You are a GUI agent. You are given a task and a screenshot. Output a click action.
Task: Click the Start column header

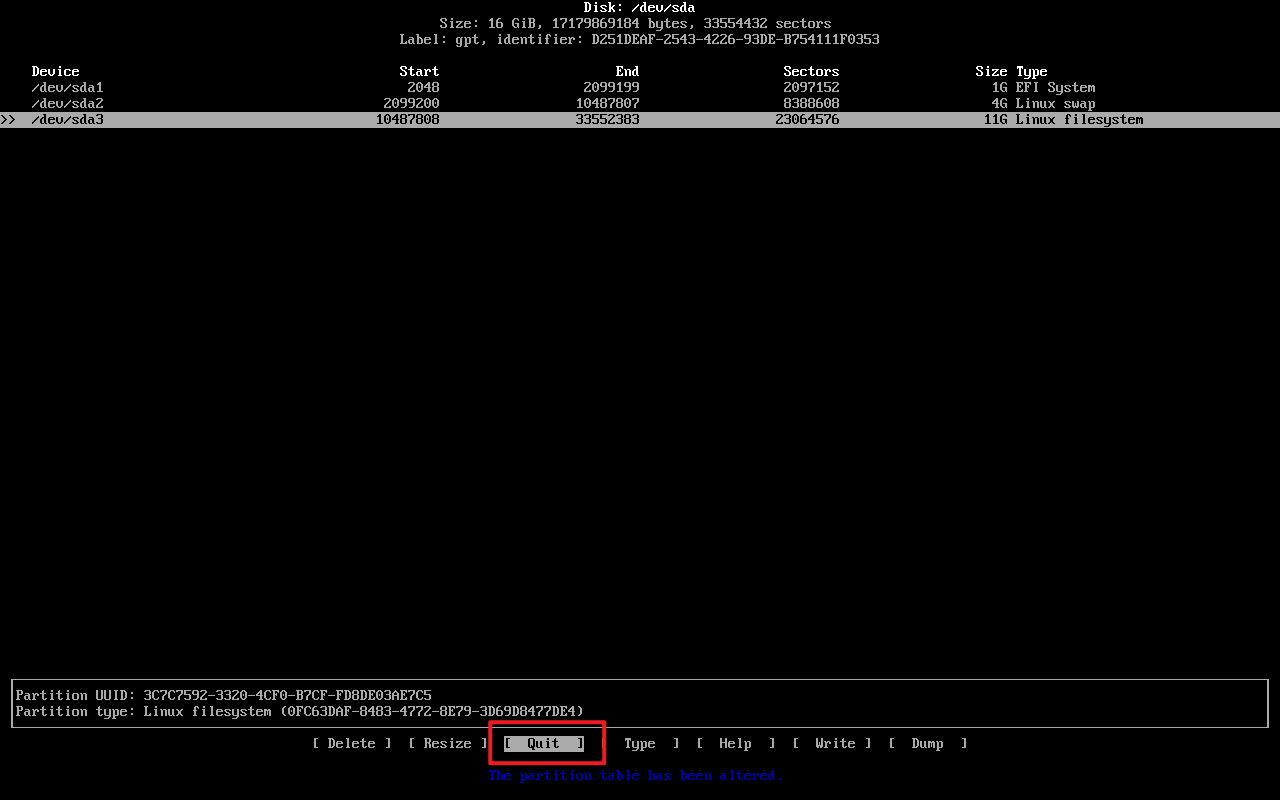point(419,71)
